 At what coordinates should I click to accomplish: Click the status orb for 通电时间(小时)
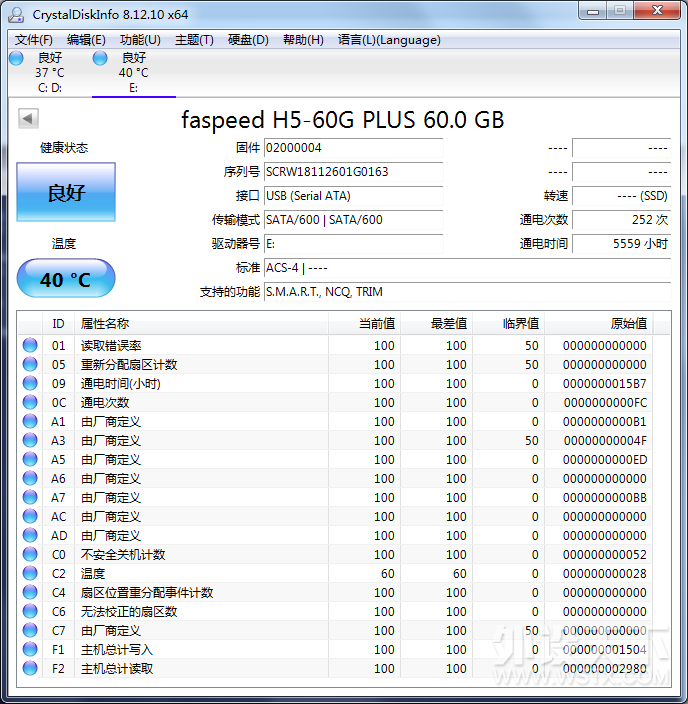pos(30,383)
